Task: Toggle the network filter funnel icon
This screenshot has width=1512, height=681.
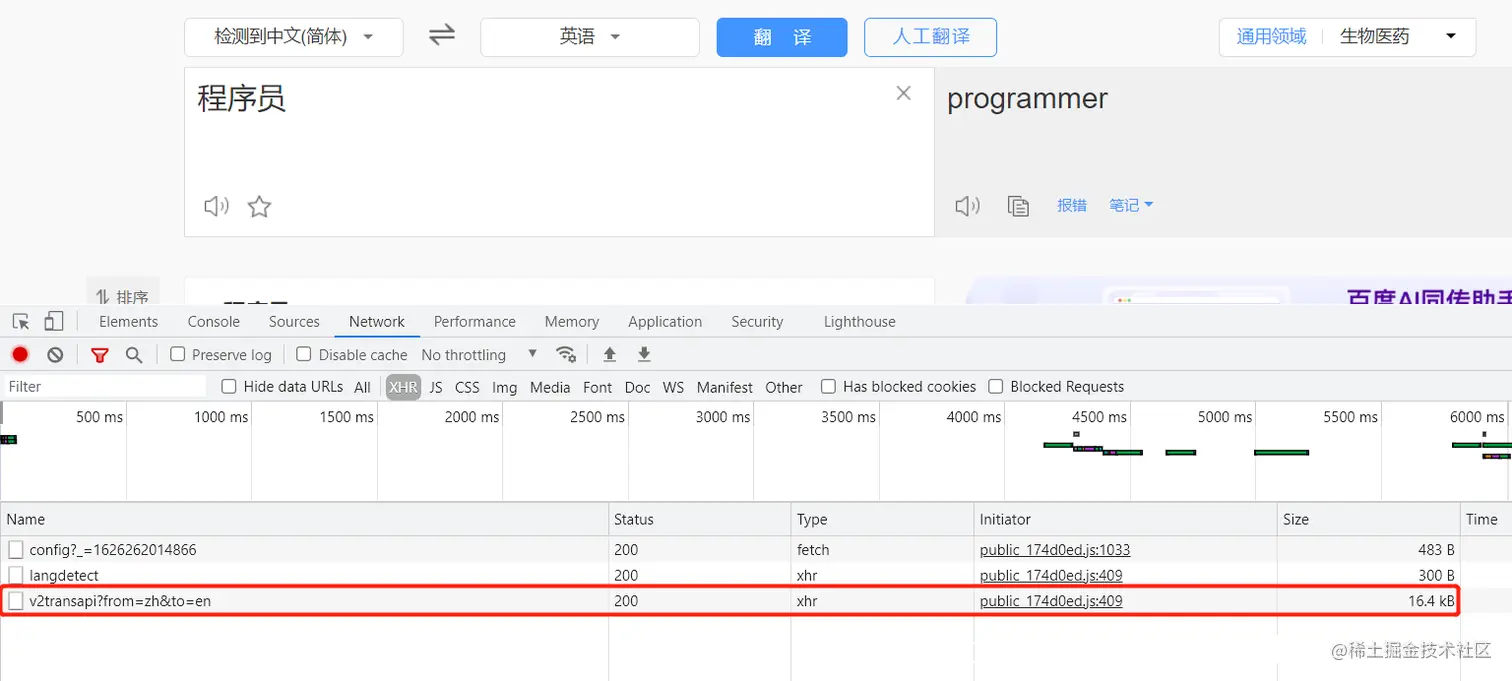Action: click(x=99, y=355)
